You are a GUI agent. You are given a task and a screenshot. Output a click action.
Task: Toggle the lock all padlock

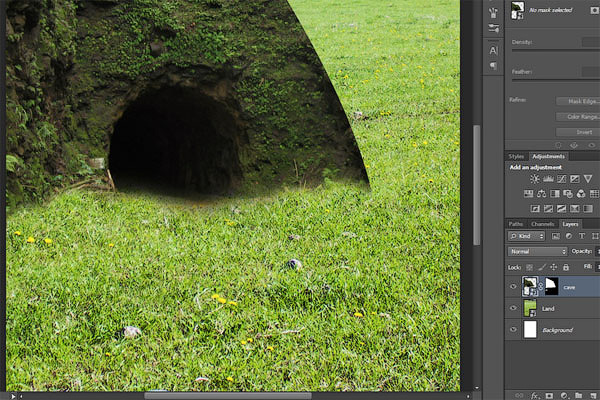tap(566, 267)
